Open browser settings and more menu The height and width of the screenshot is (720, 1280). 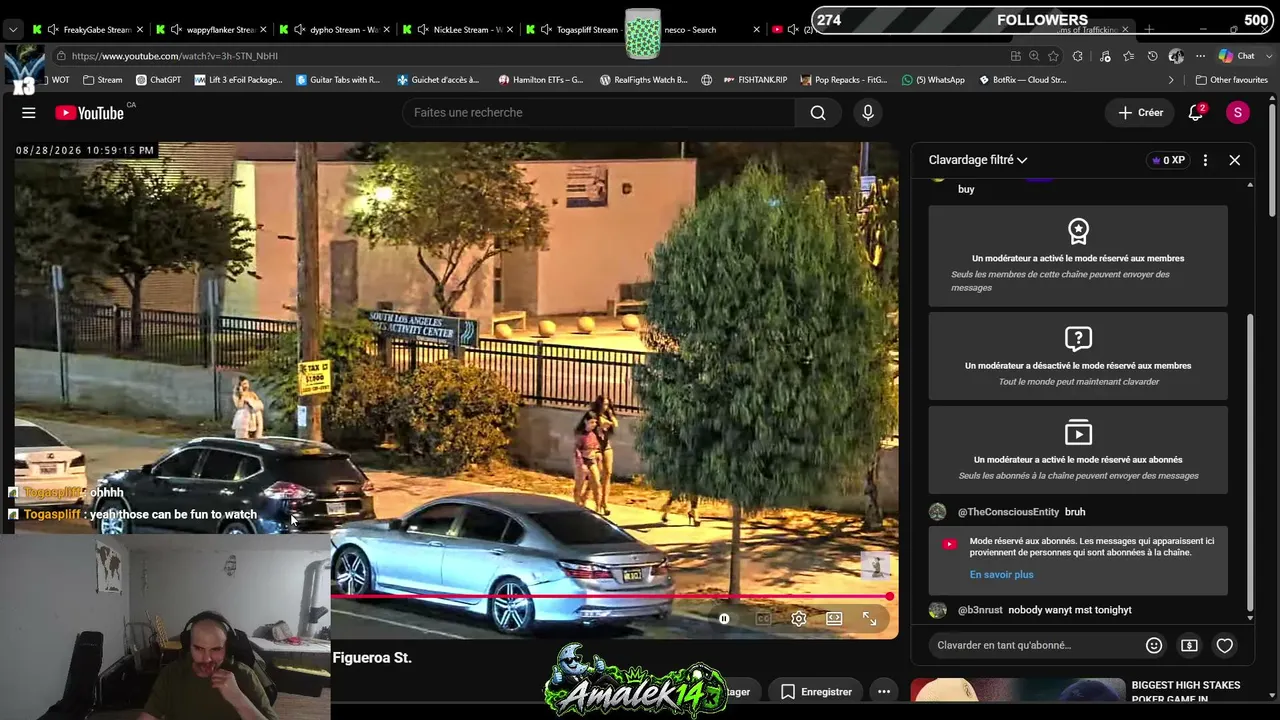1200,56
